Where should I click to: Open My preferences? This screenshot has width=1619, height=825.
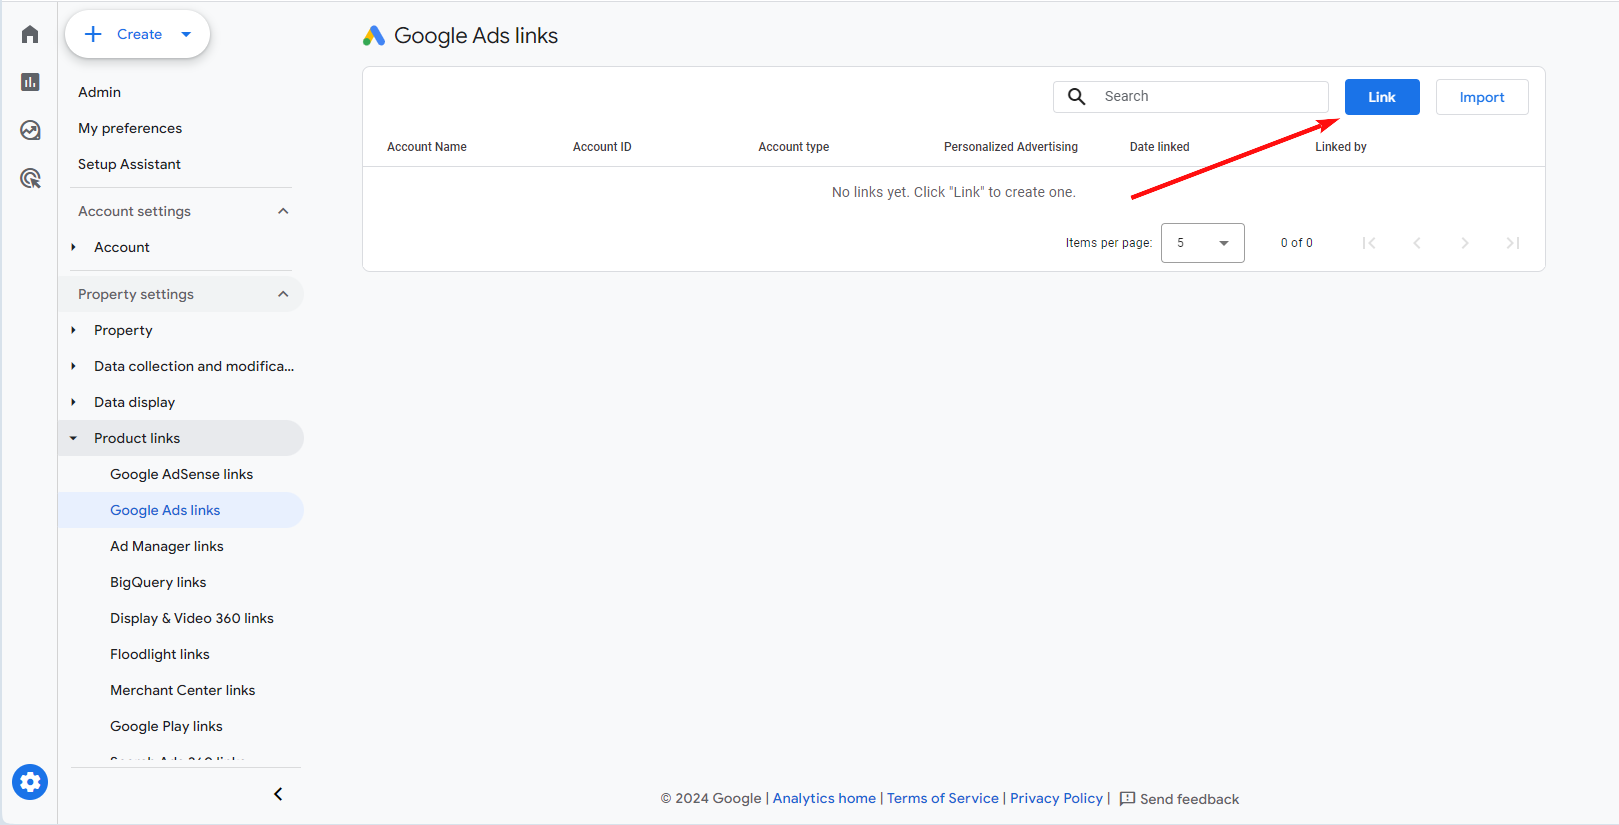tap(130, 128)
